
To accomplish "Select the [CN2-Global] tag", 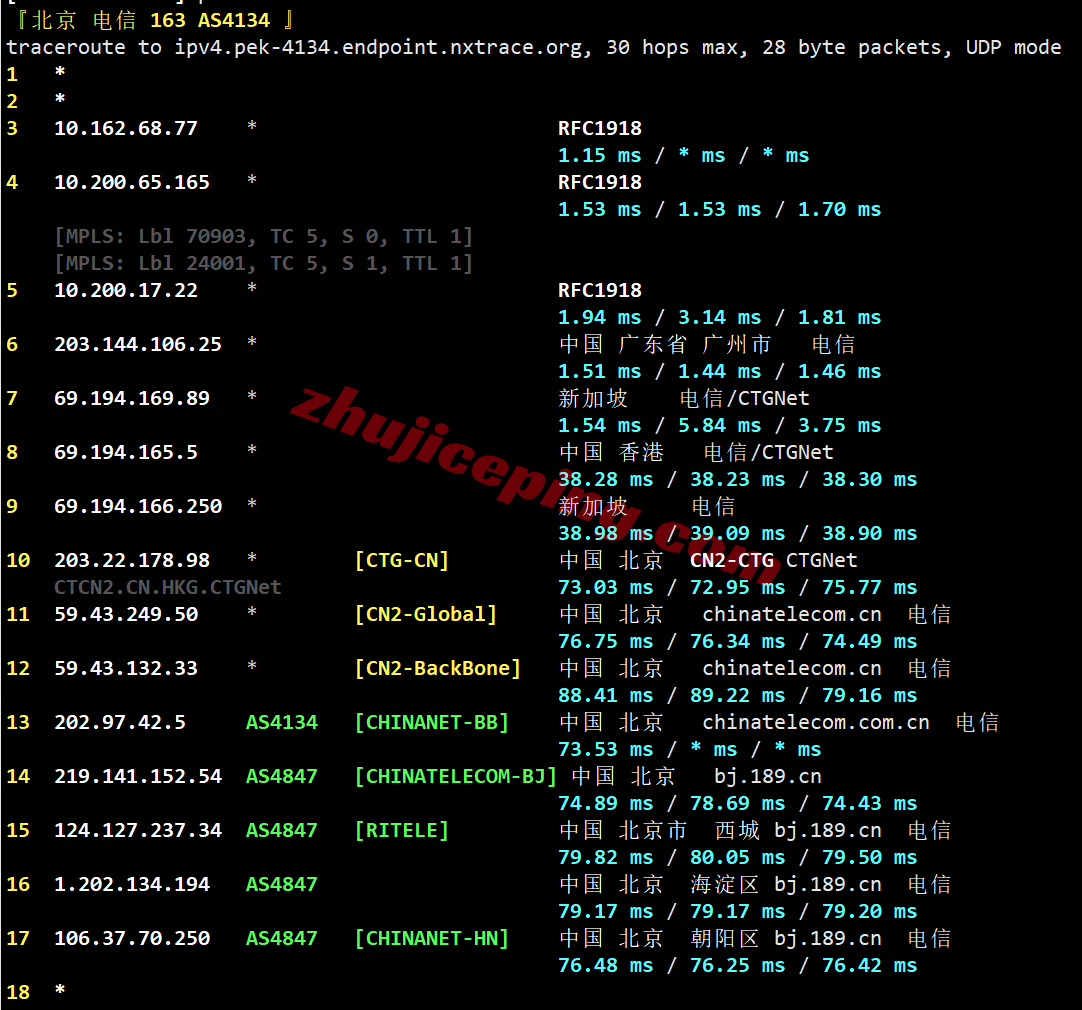I will (x=426, y=614).
